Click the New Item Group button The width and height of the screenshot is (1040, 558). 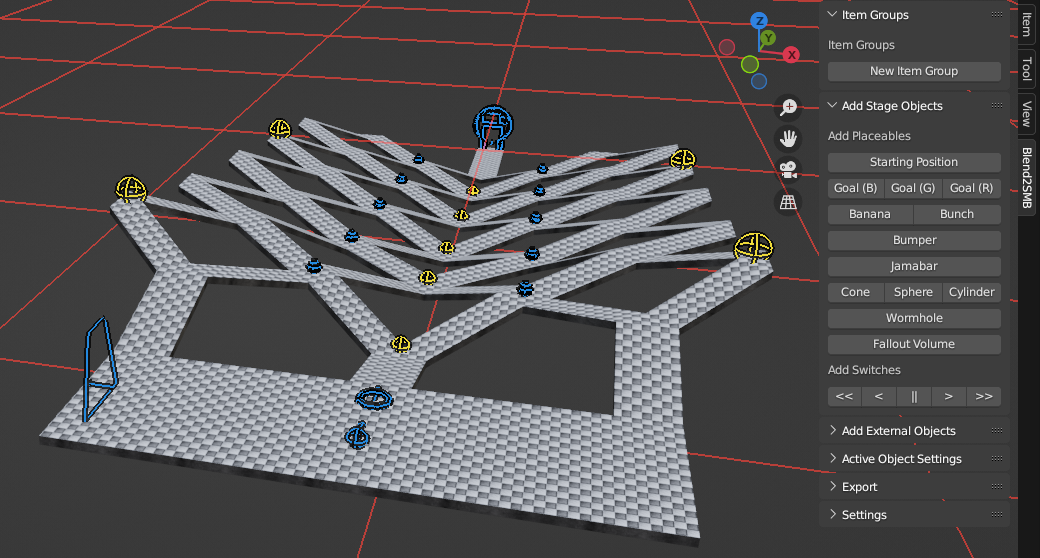click(914, 71)
